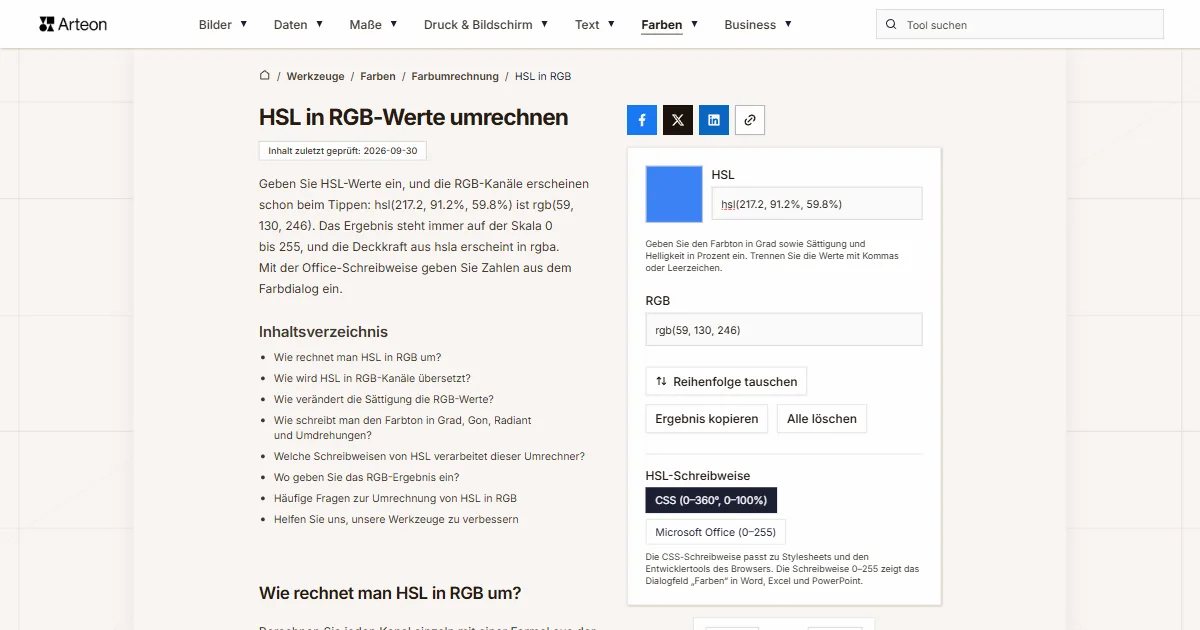Open the Bilder menu
Screen dimensions: 1200x630
(x=215, y=25)
